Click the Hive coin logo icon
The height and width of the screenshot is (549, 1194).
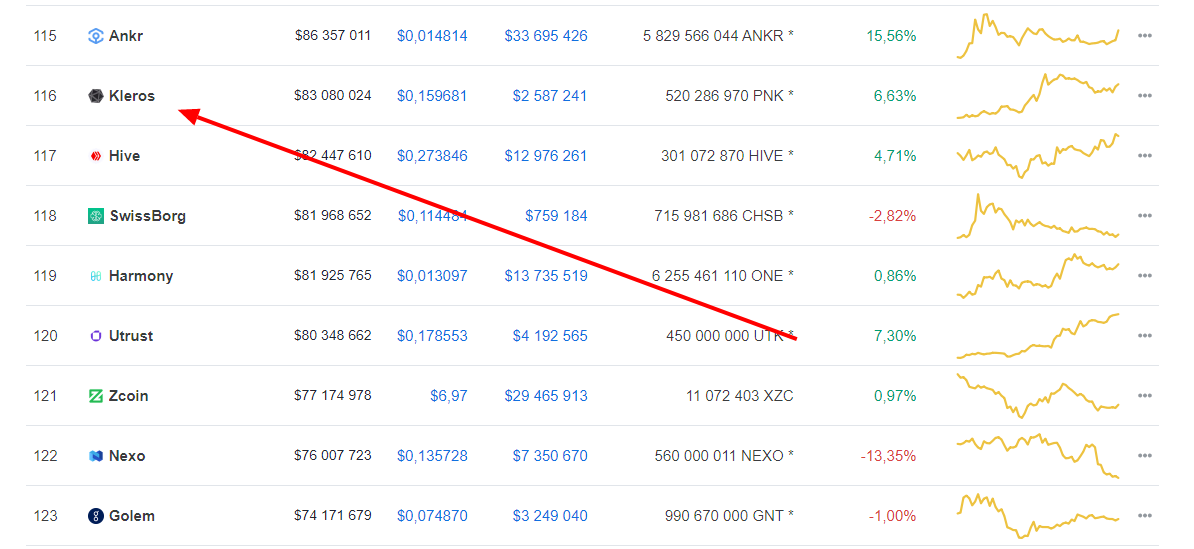pyautogui.click(x=95, y=156)
